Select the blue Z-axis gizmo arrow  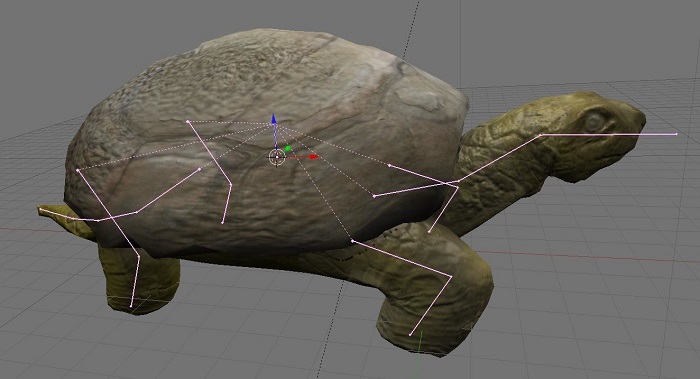(274, 119)
